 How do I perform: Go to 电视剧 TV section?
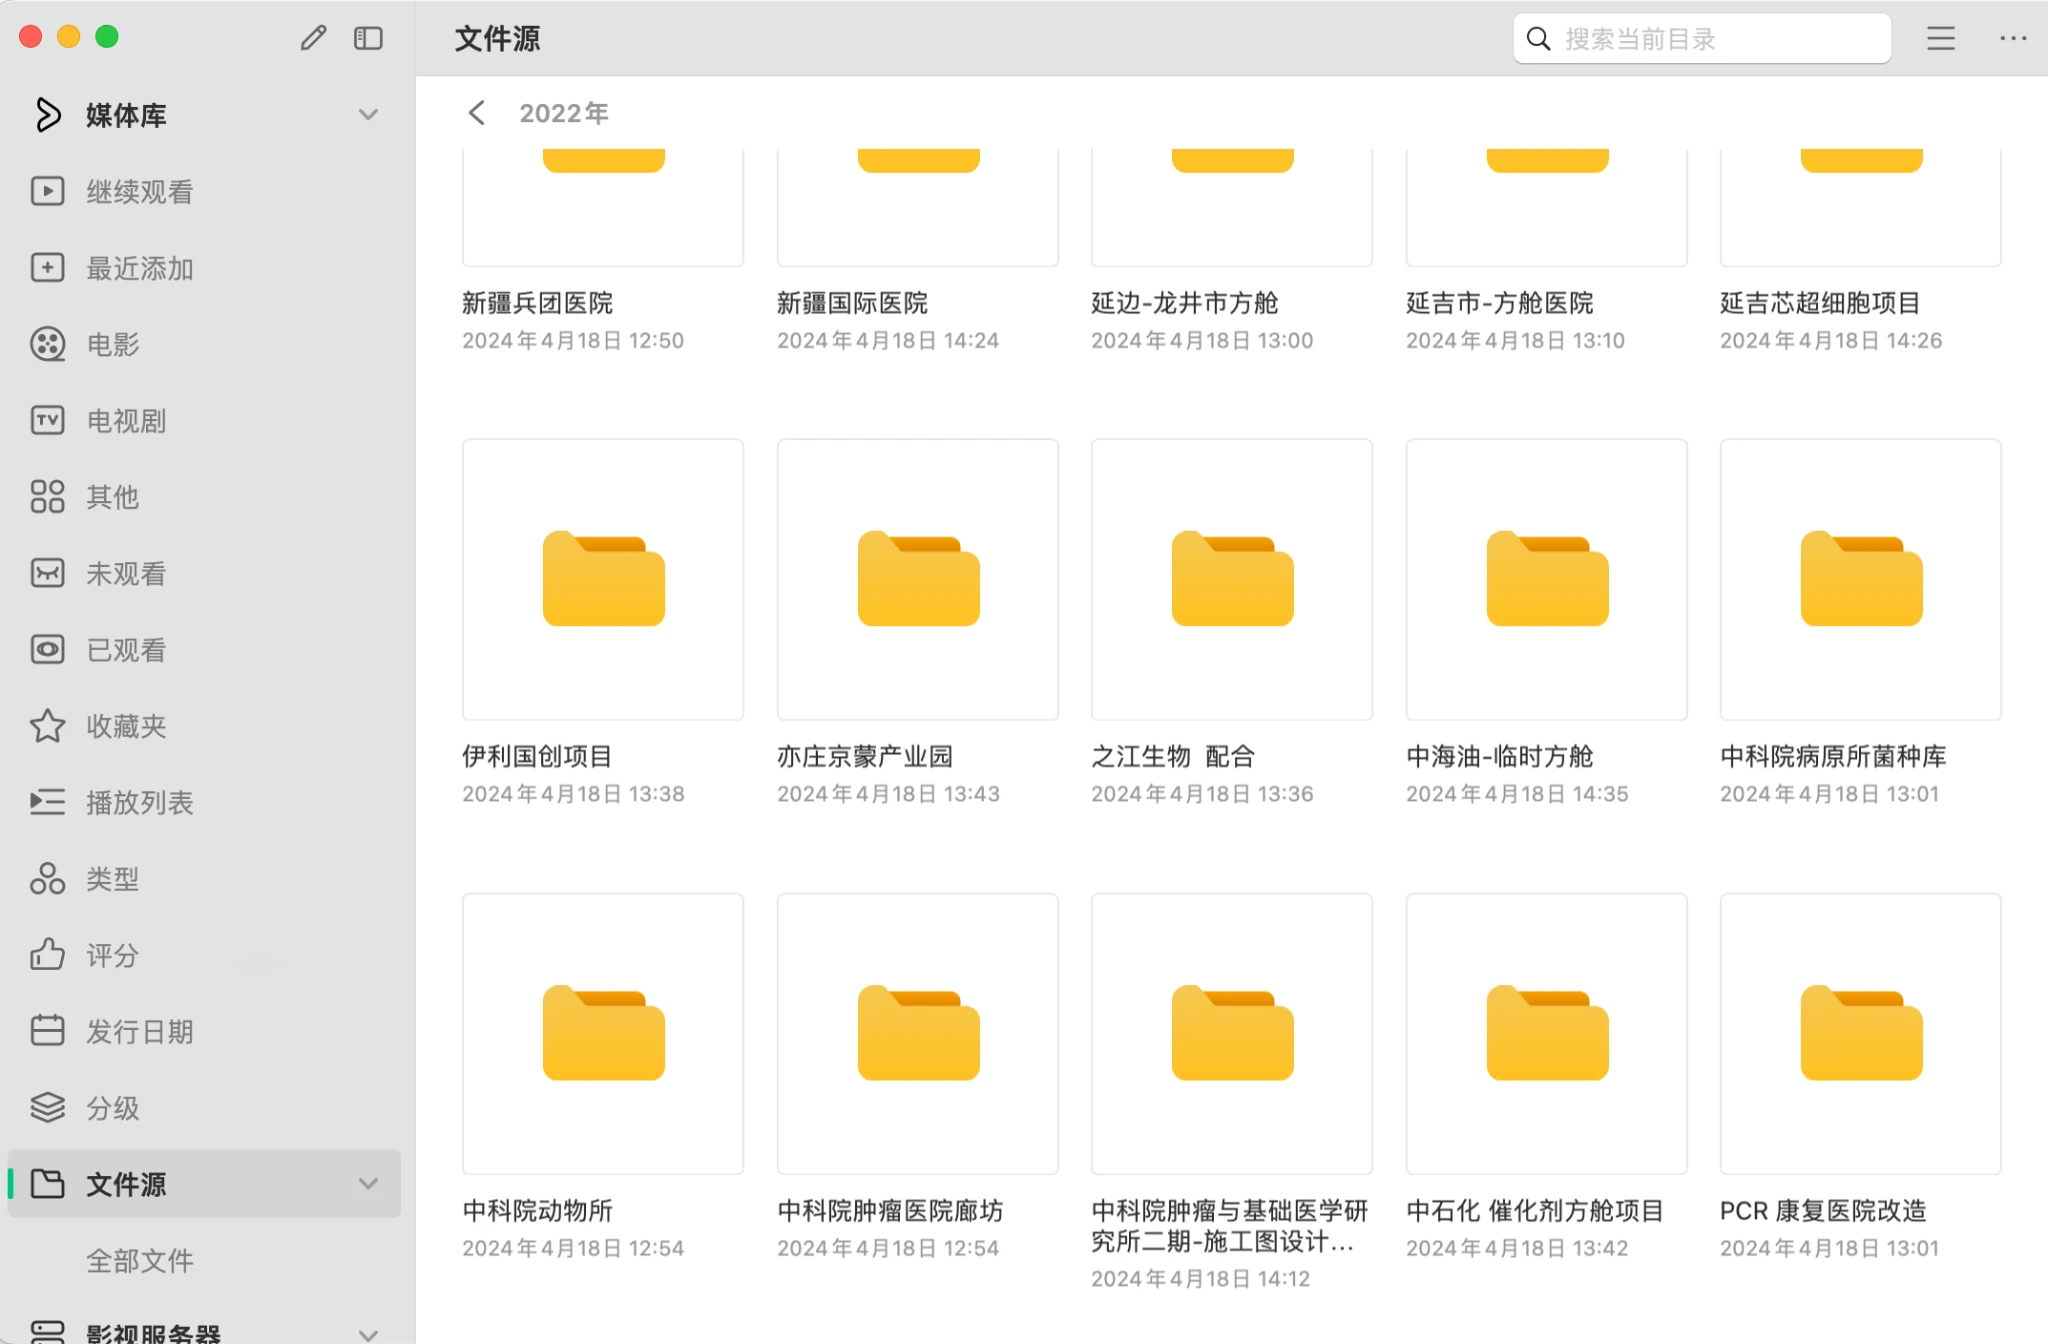coord(125,421)
